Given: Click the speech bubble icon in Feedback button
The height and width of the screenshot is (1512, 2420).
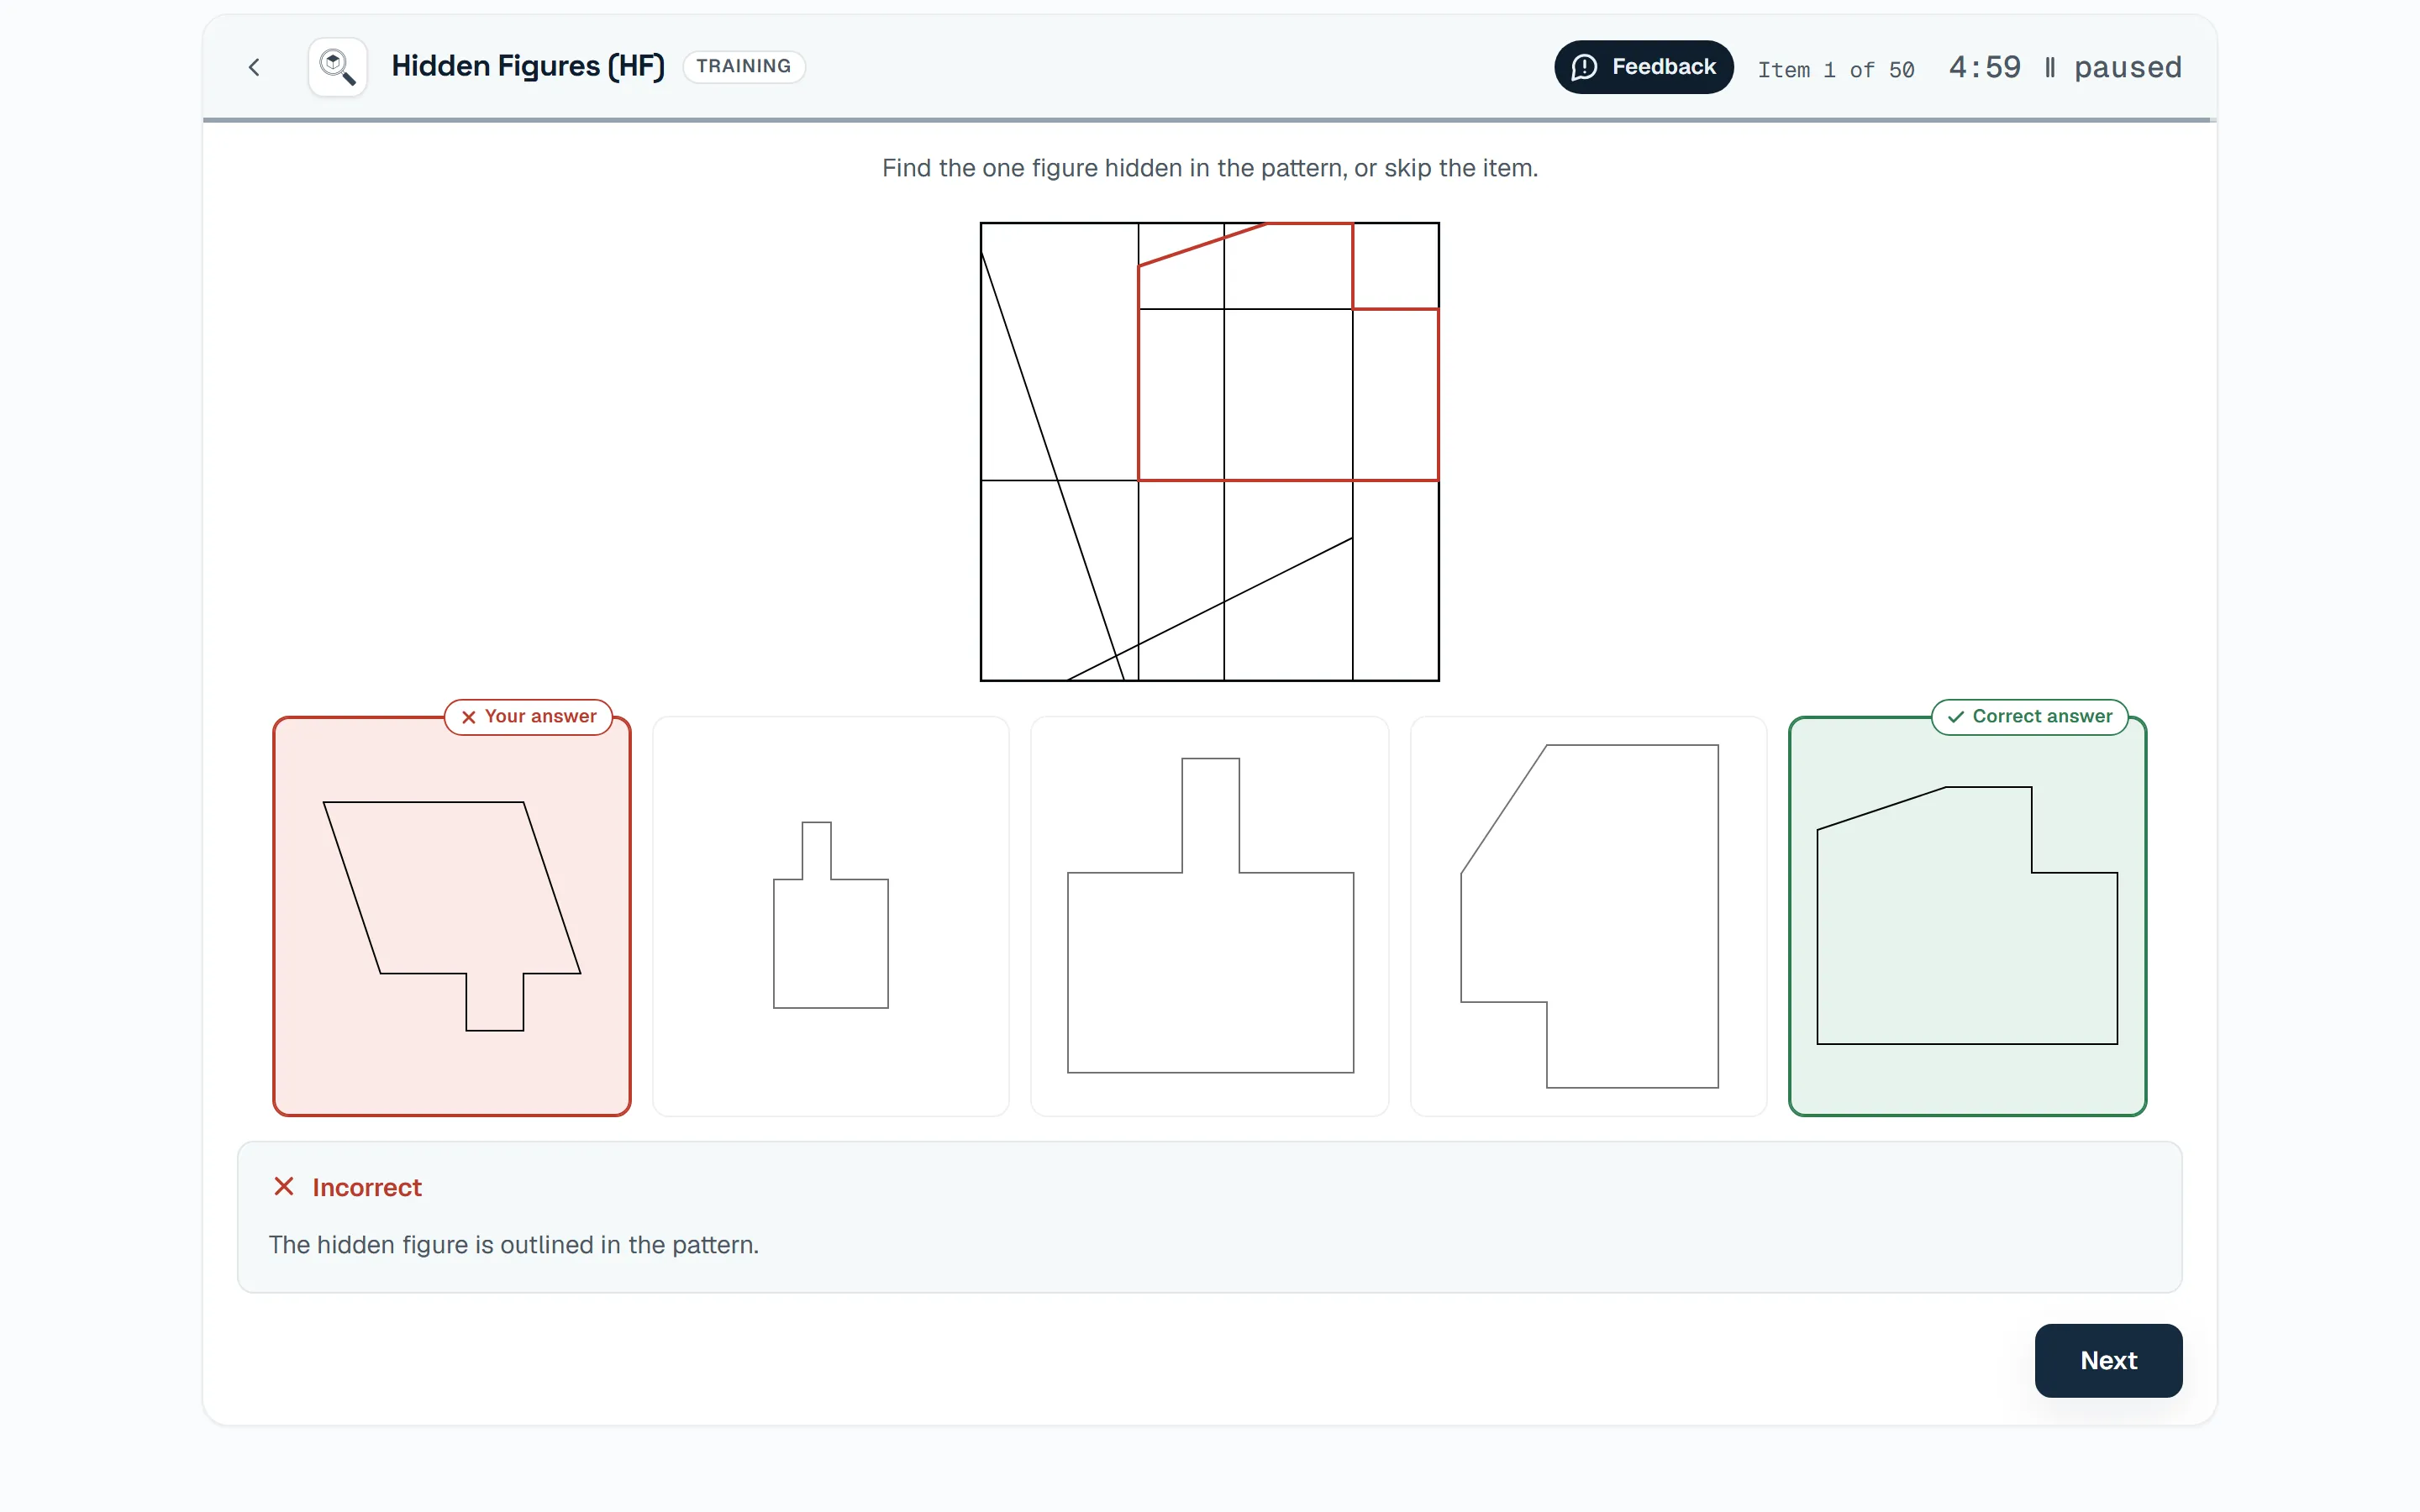Looking at the screenshot, I should click(1584, 67).
